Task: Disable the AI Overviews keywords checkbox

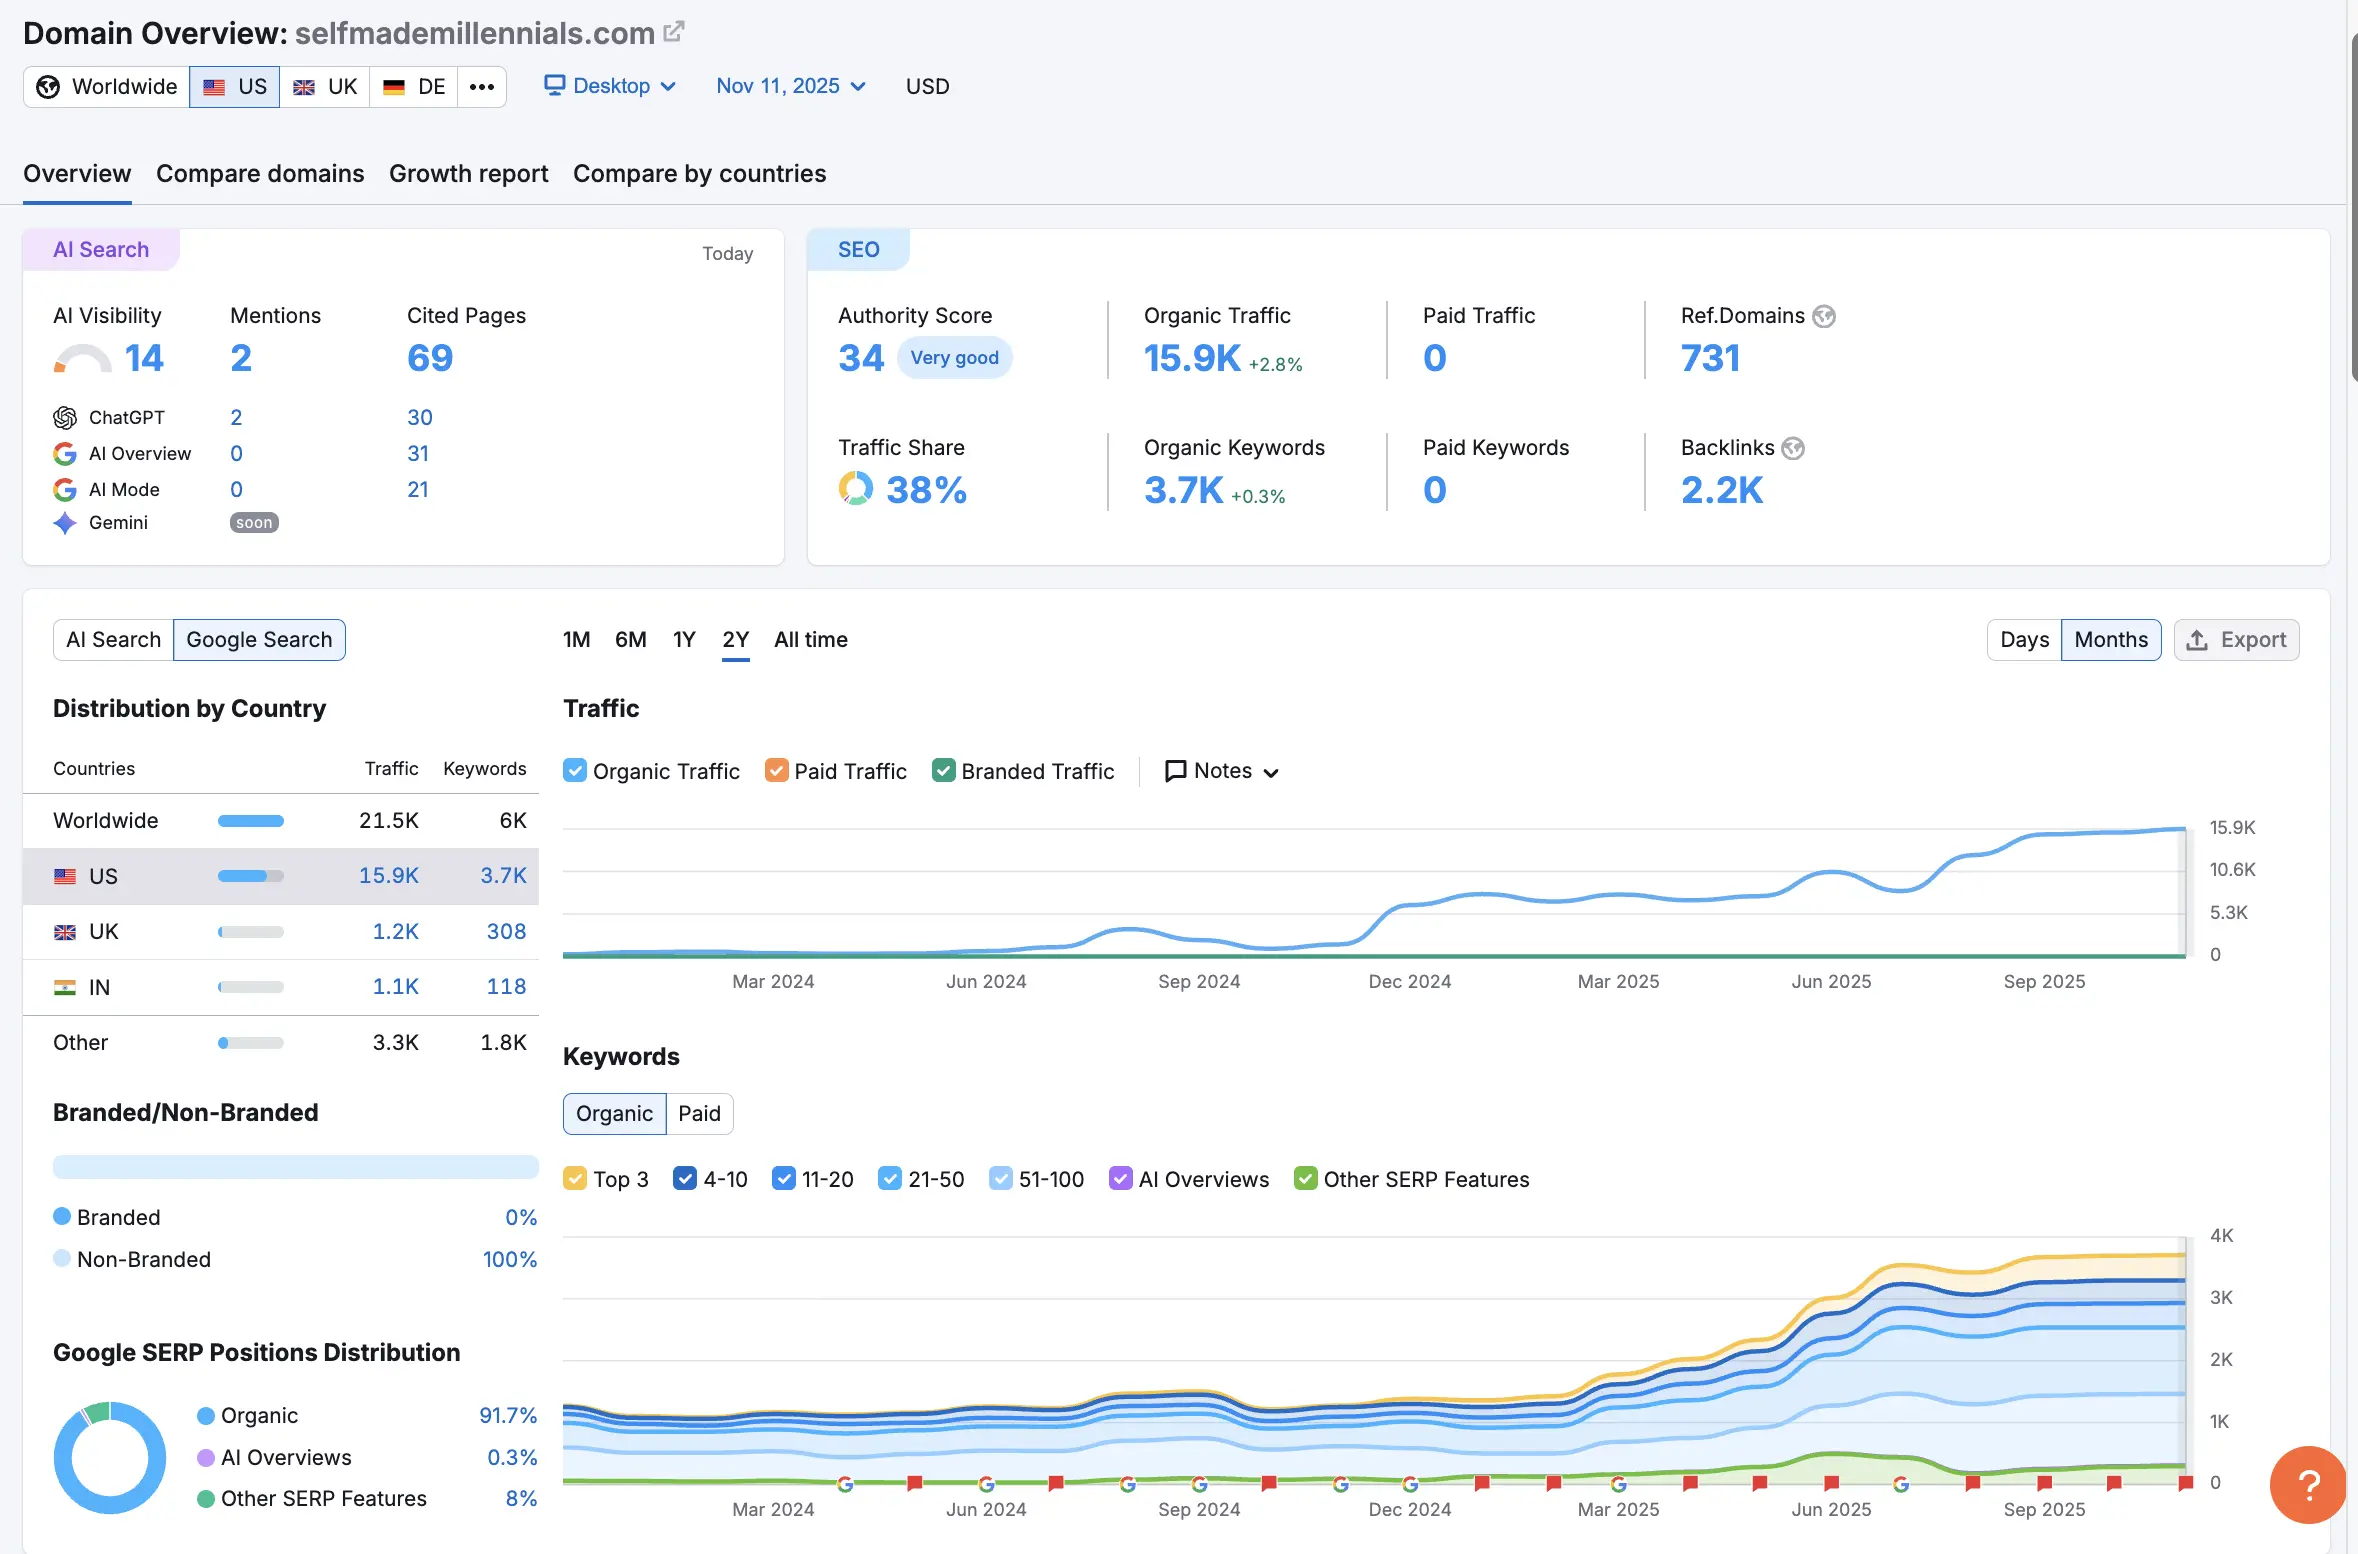Action: [1120, 1178]
